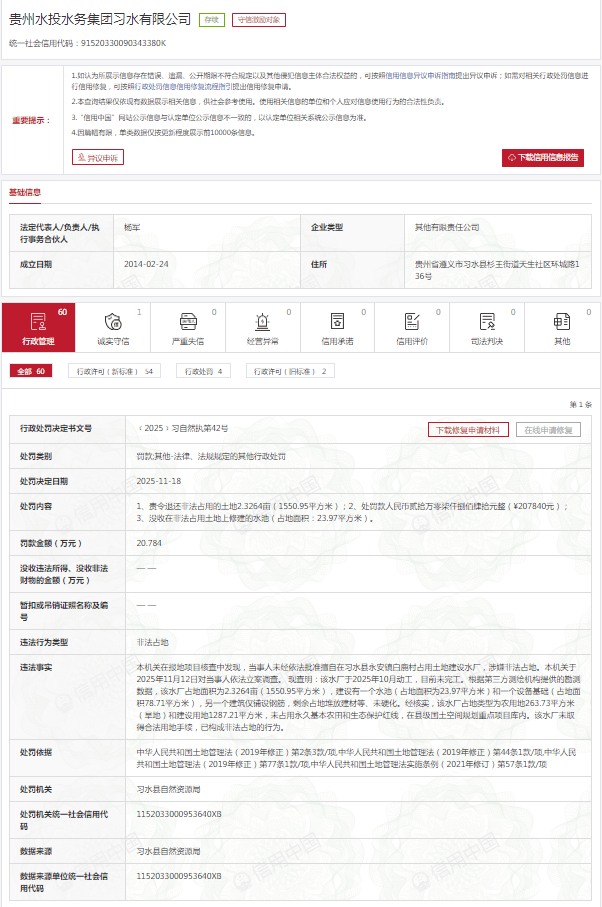
Task: Select the 诚实守信 shield icon
Action: (x=113, y=321)
